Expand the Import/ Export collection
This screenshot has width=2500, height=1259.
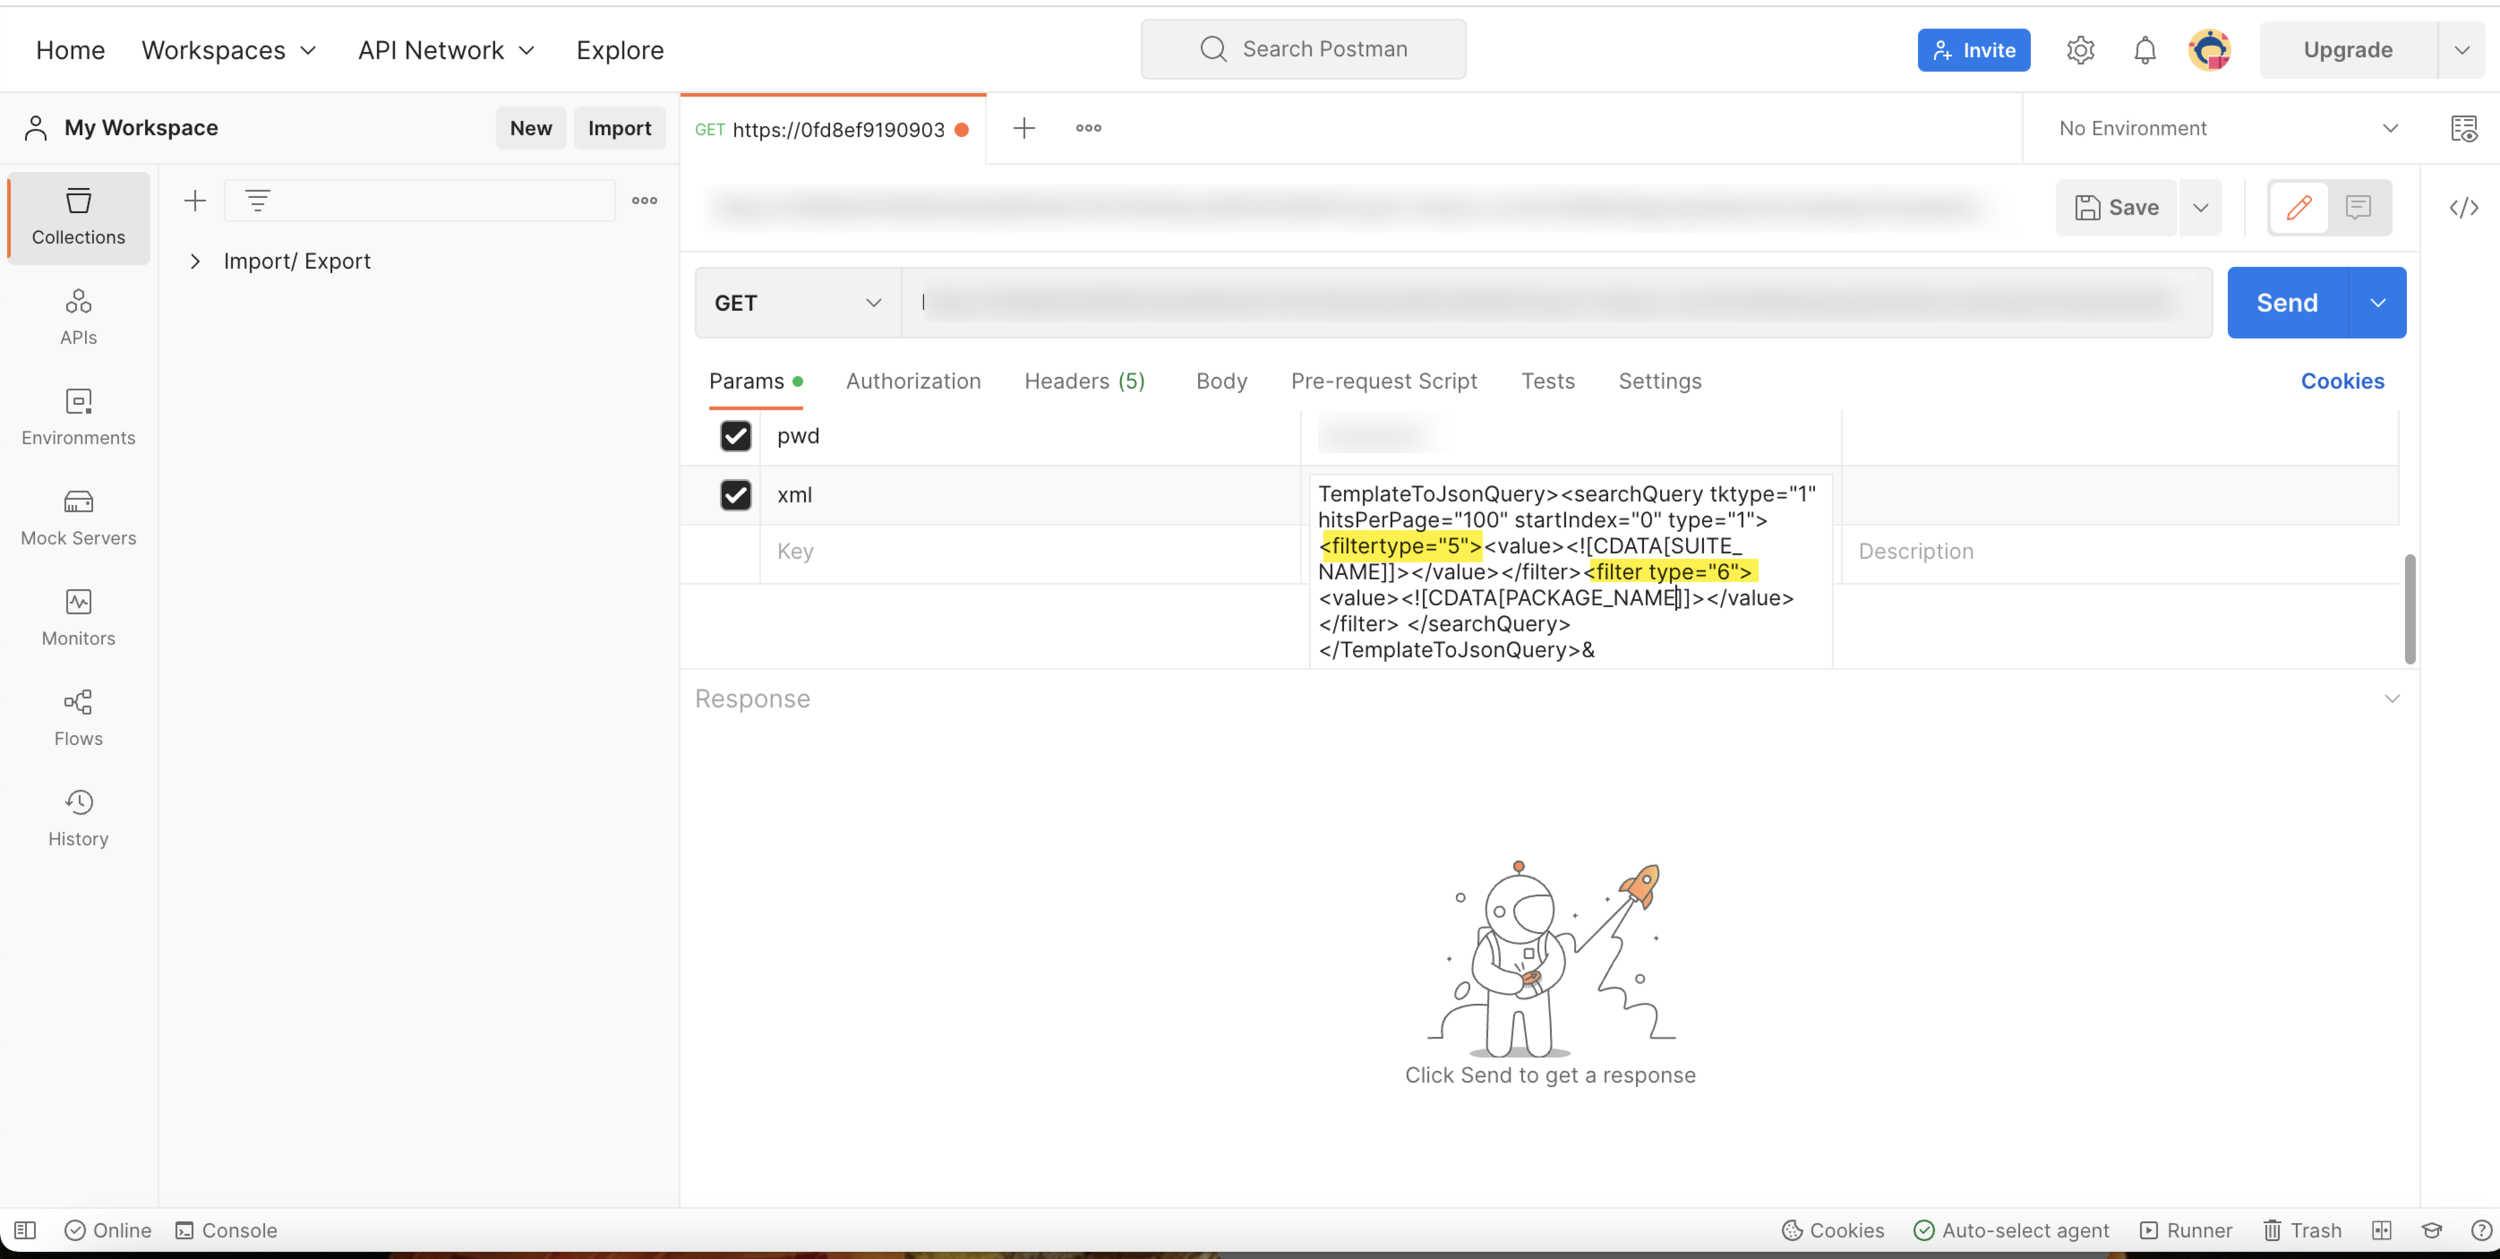click(195, 261)
